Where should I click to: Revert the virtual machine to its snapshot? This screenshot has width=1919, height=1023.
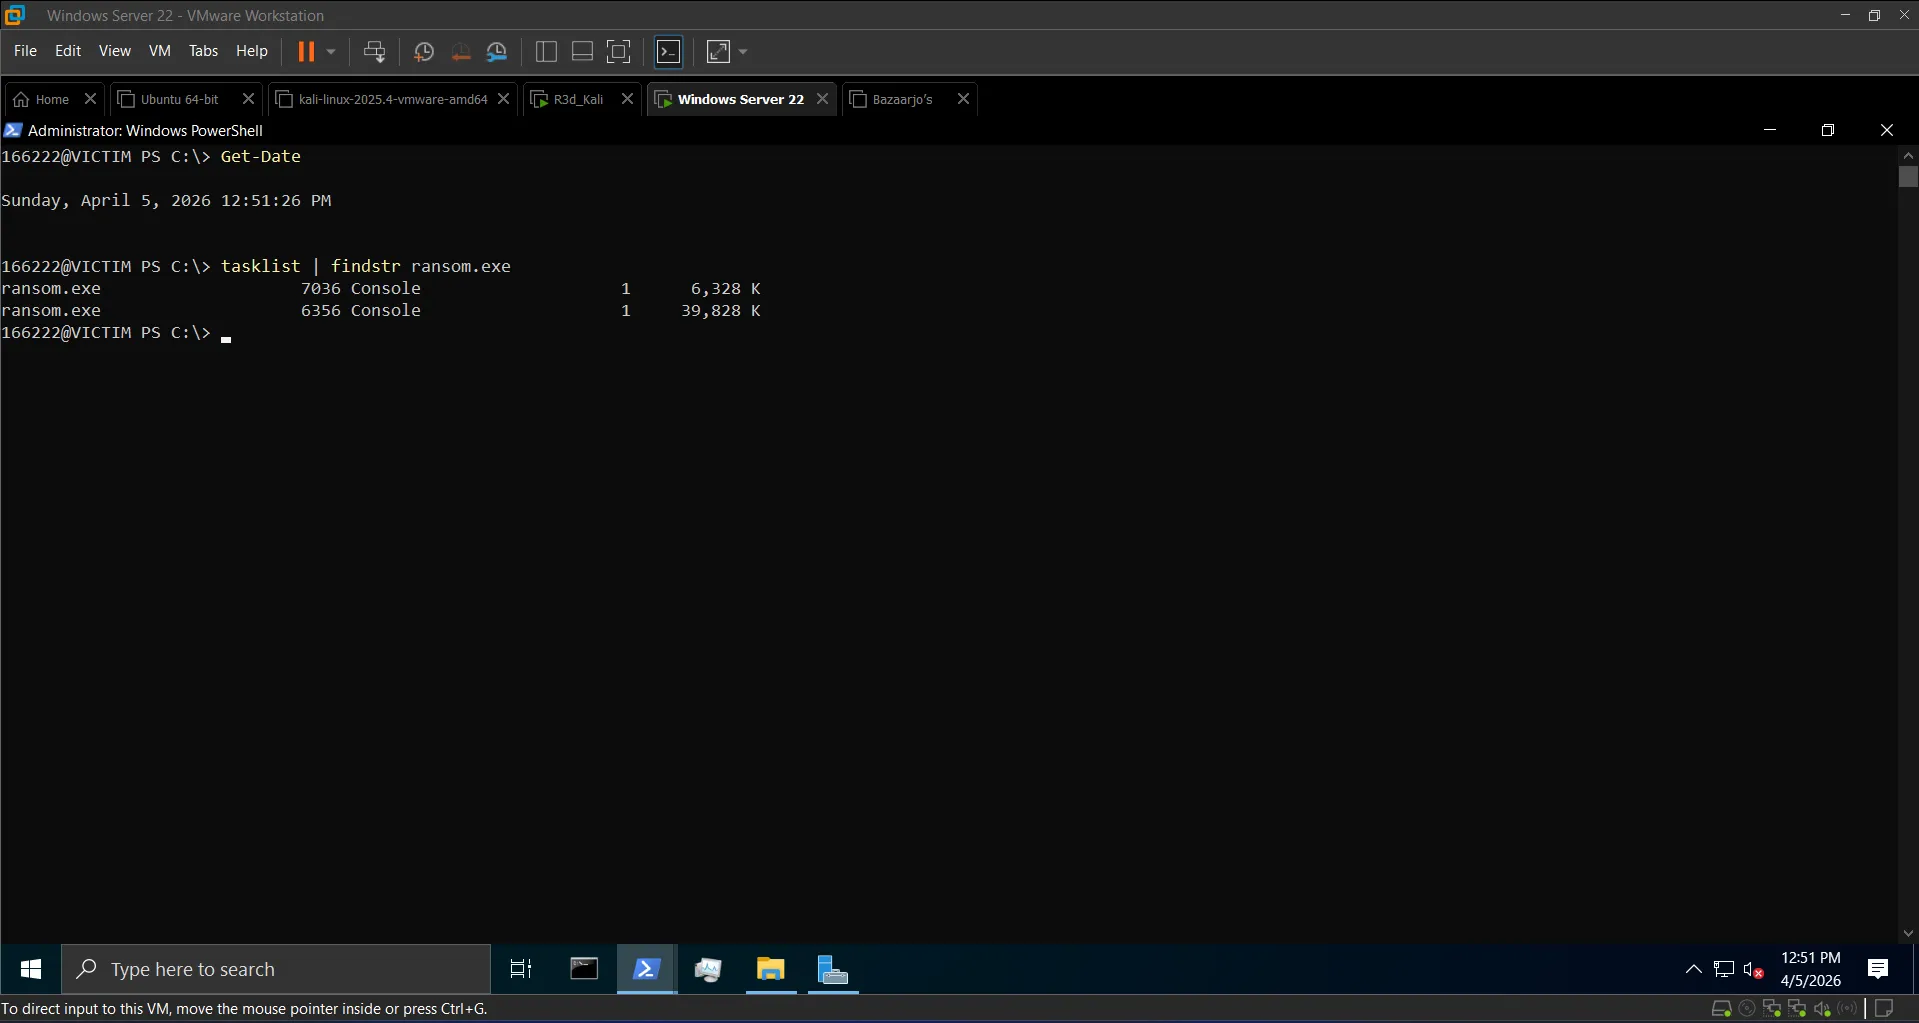coord(461,52)
